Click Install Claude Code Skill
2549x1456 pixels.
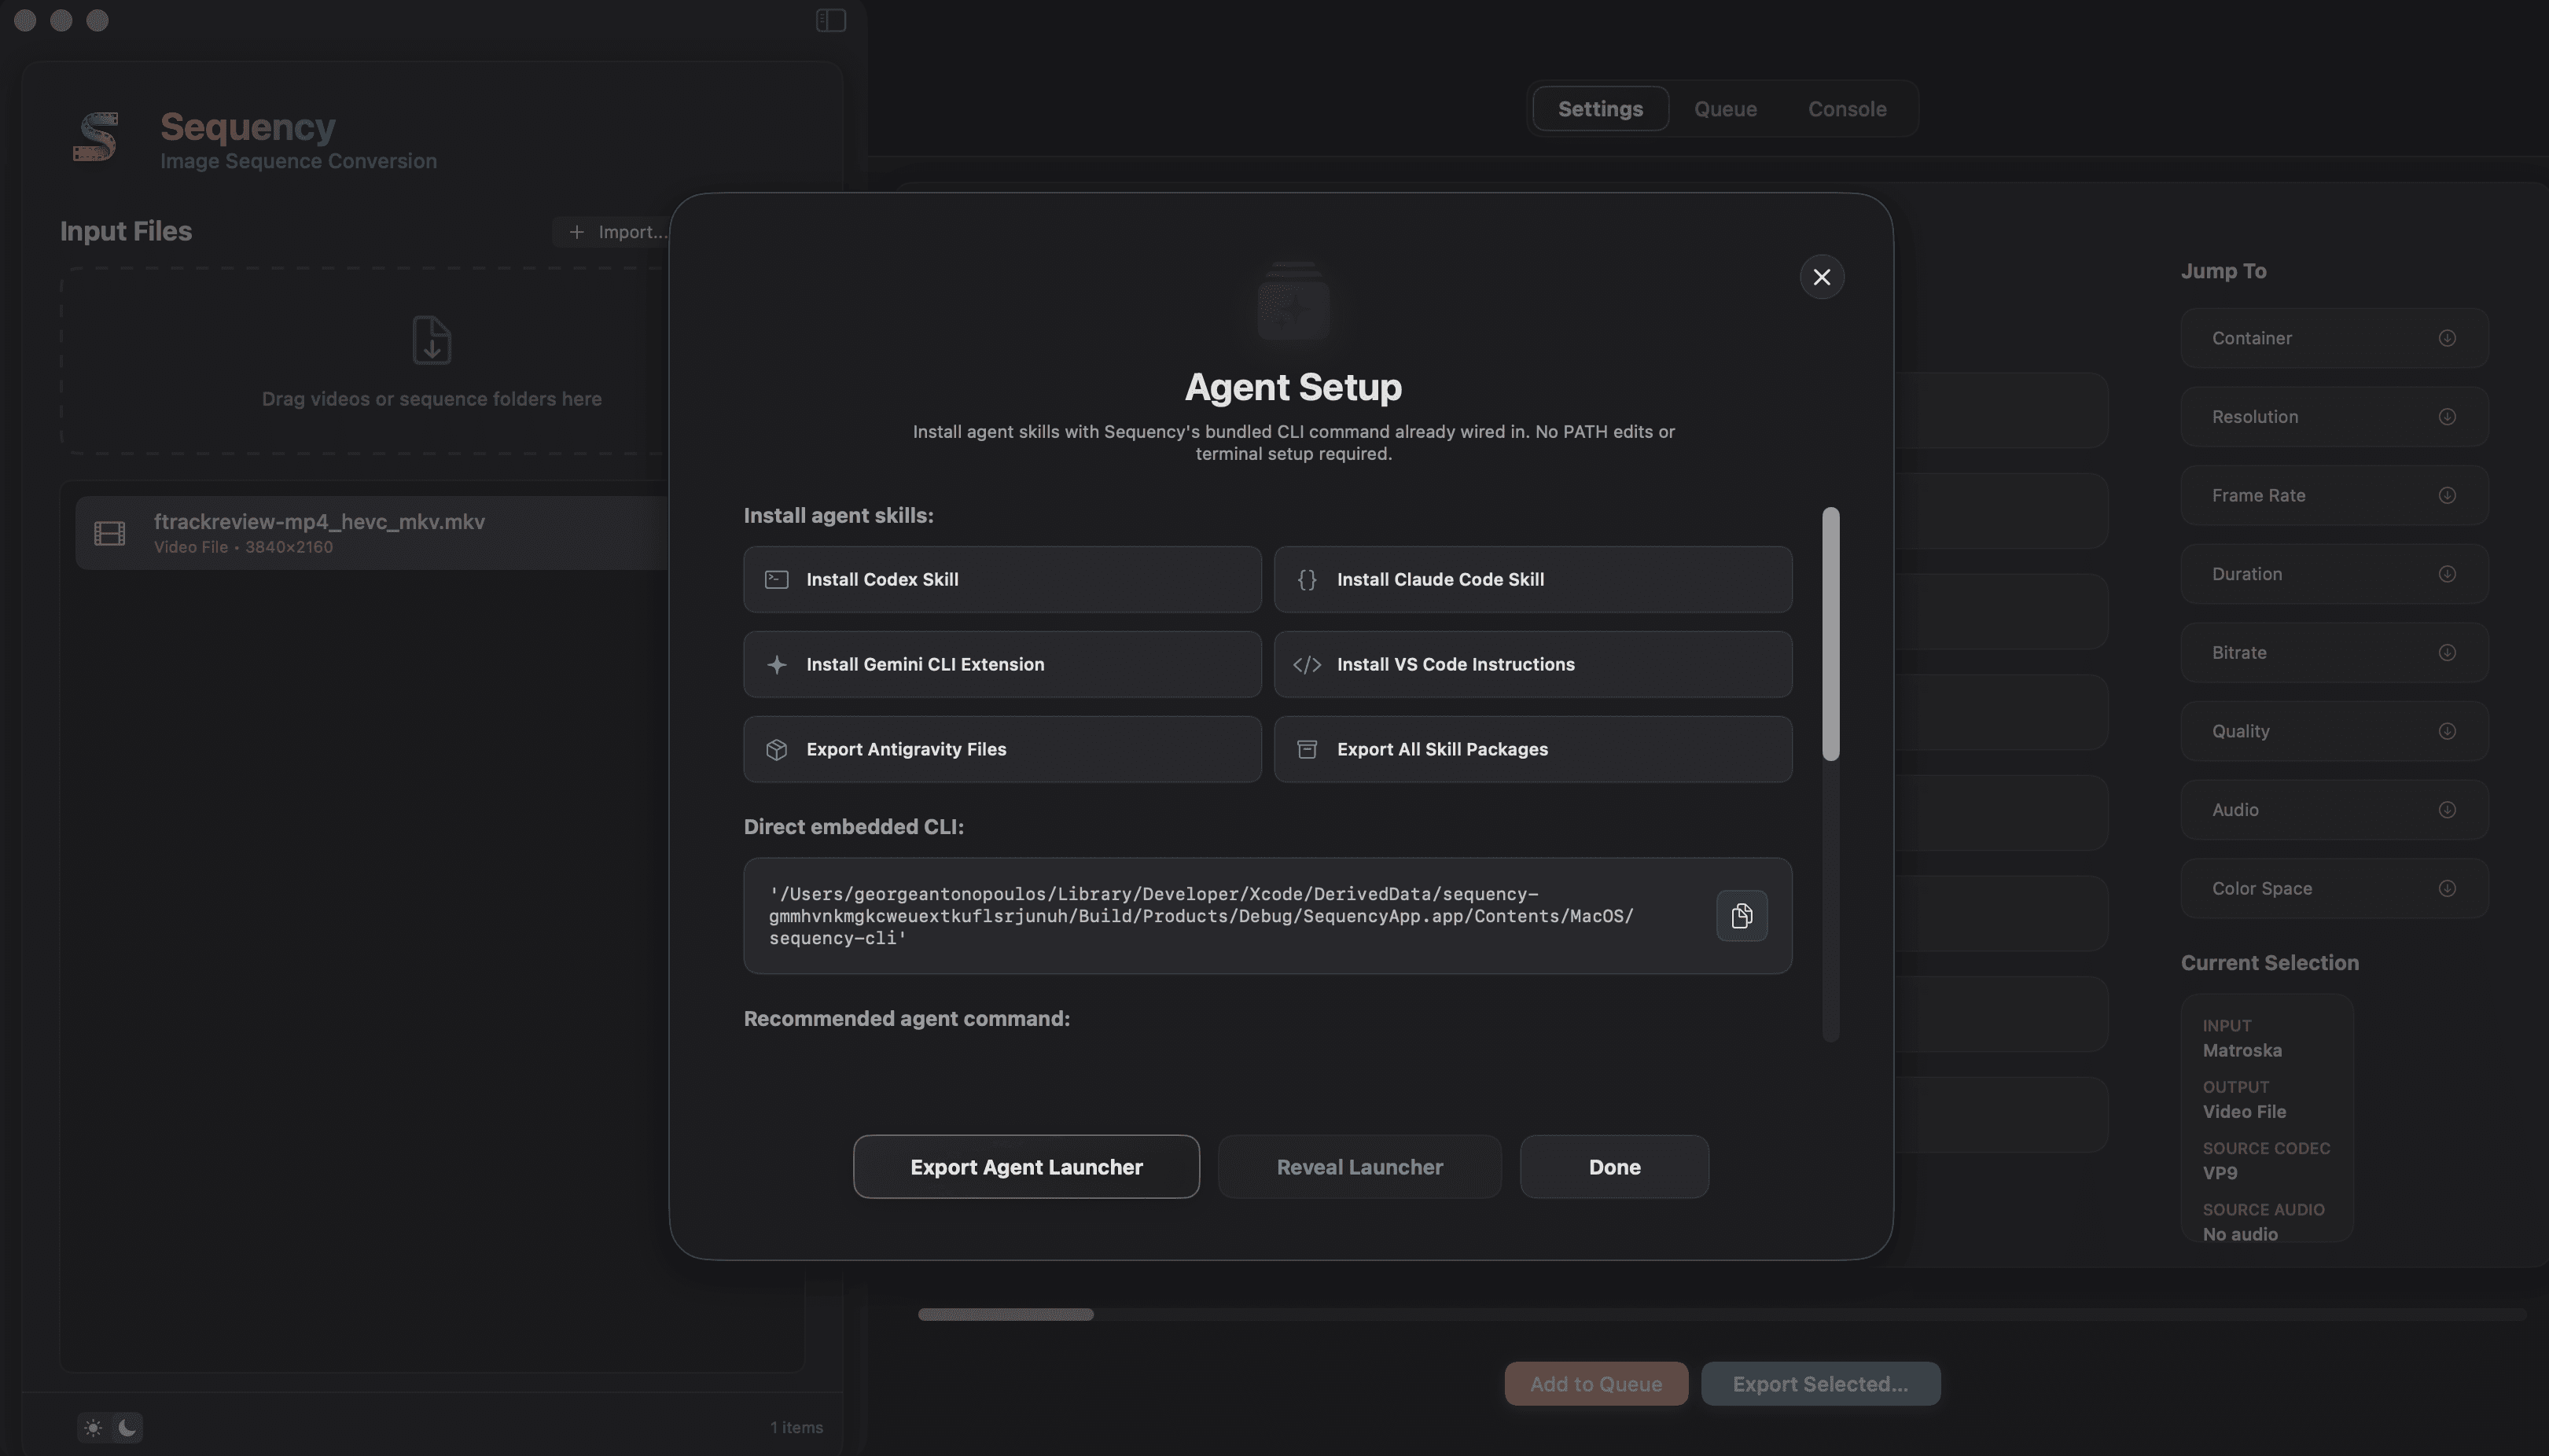(1532, 579)
